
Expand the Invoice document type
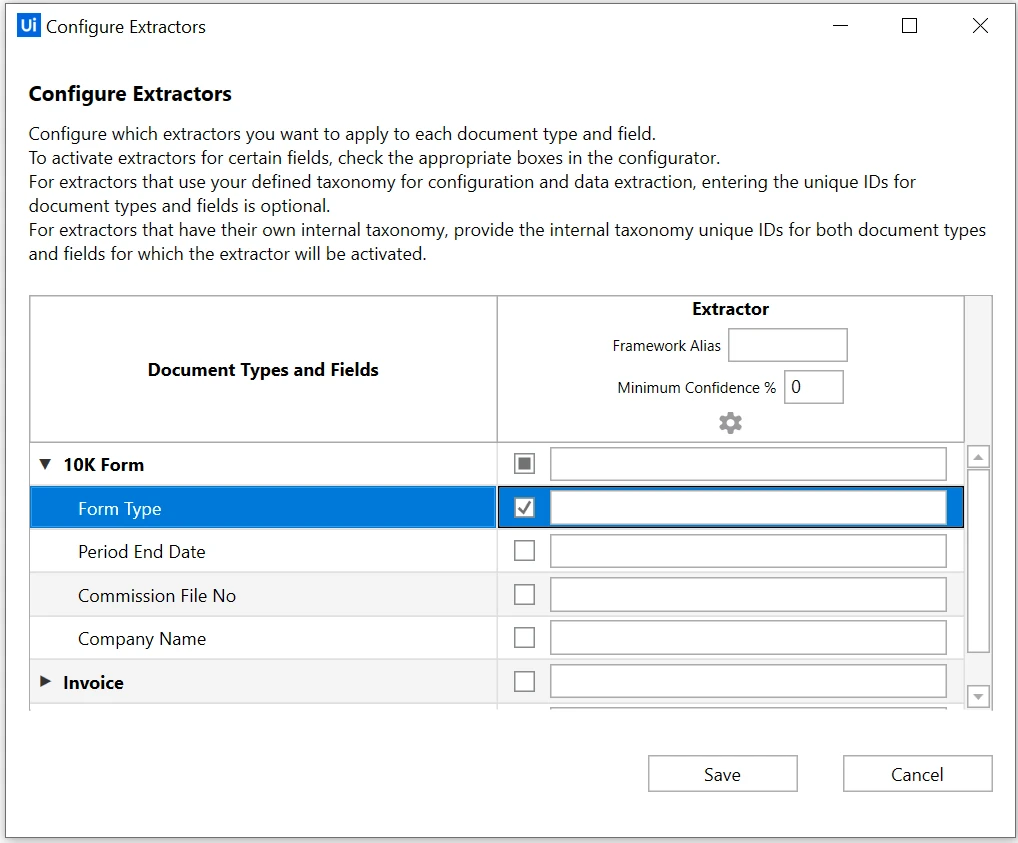click(x=45, y=681)
